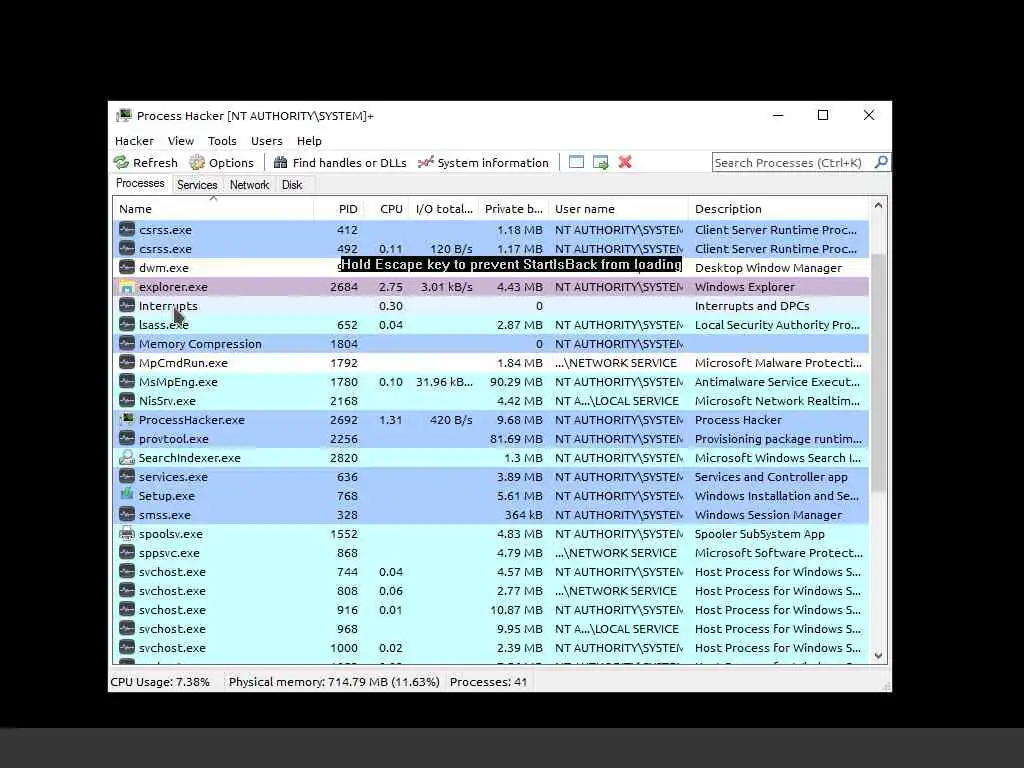The image size is (1024, 768).
Task: Sort by Private bytes column header
Action: tap(513, 209)
